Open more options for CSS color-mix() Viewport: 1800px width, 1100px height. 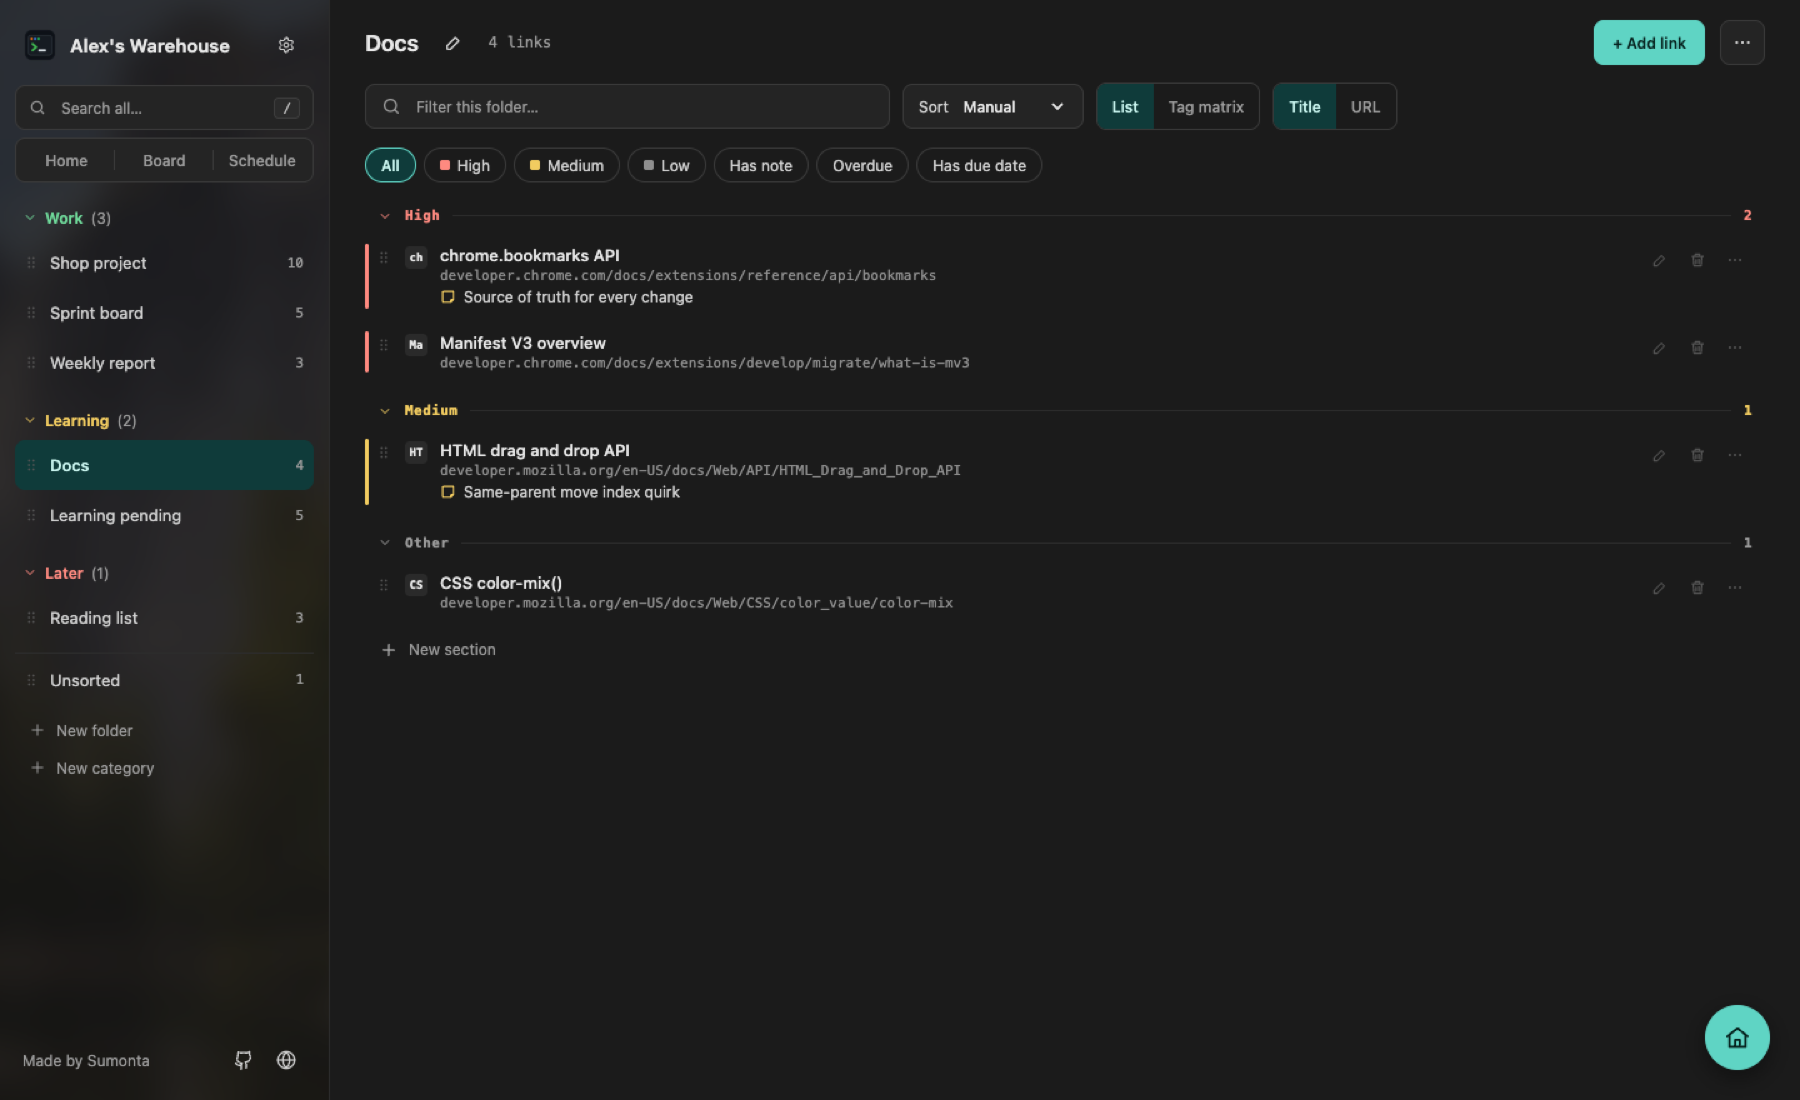pyautogui.click(x=1734, y=588)
